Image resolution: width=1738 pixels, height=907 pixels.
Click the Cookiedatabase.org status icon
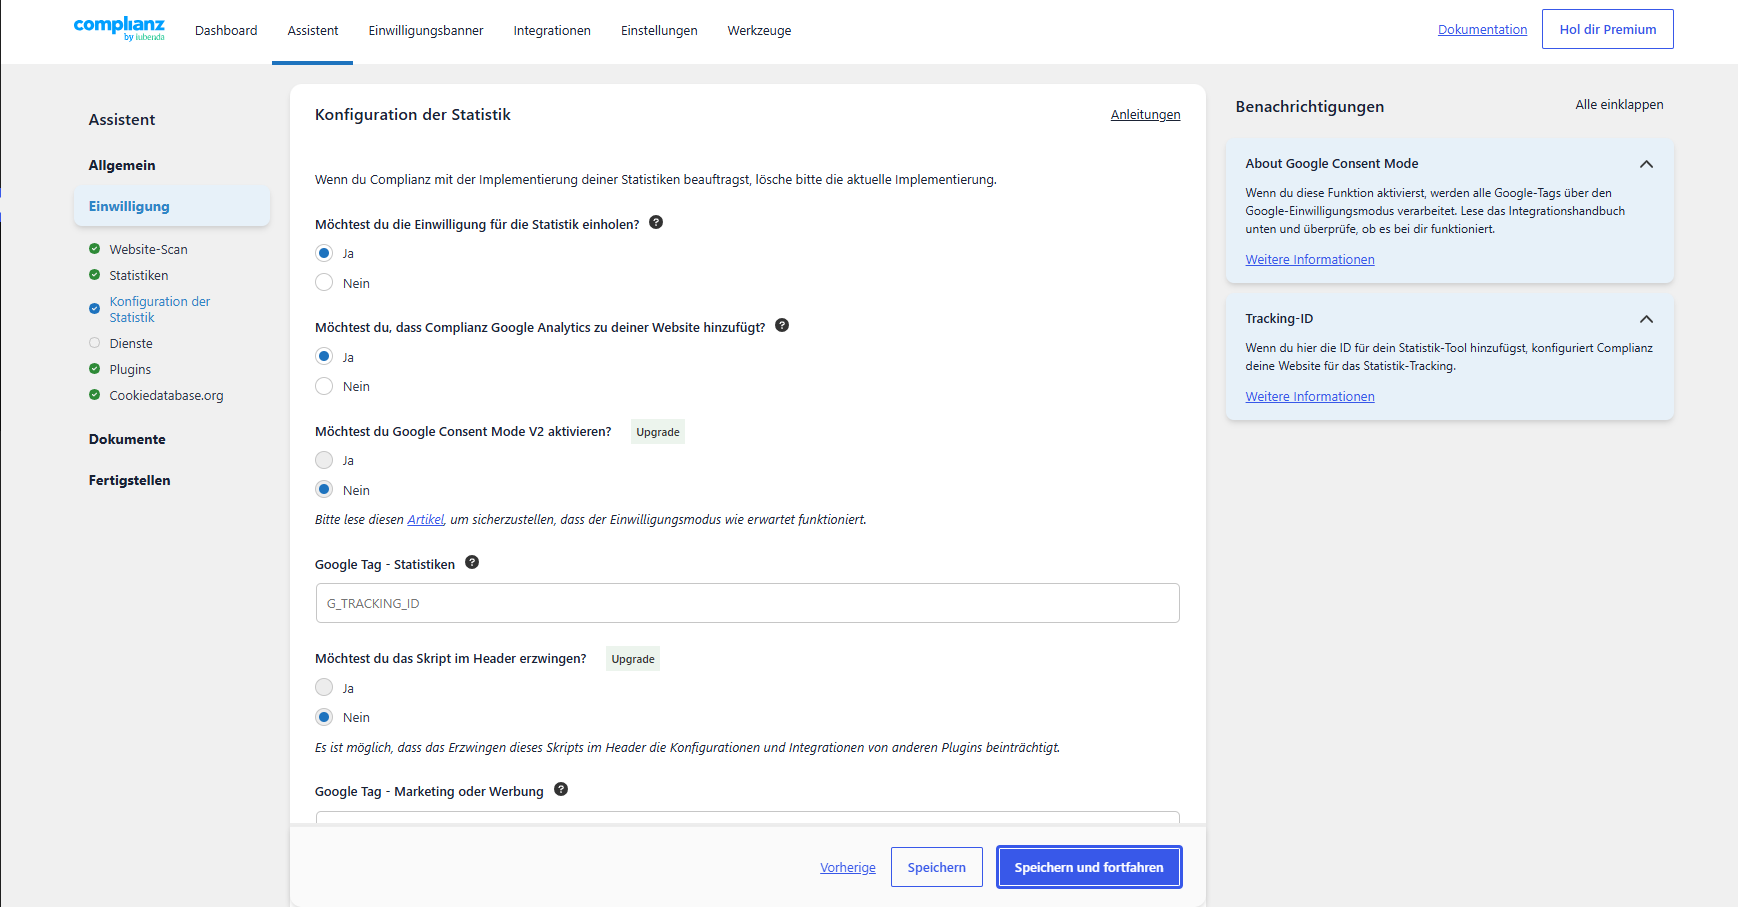tap(95, 395)
